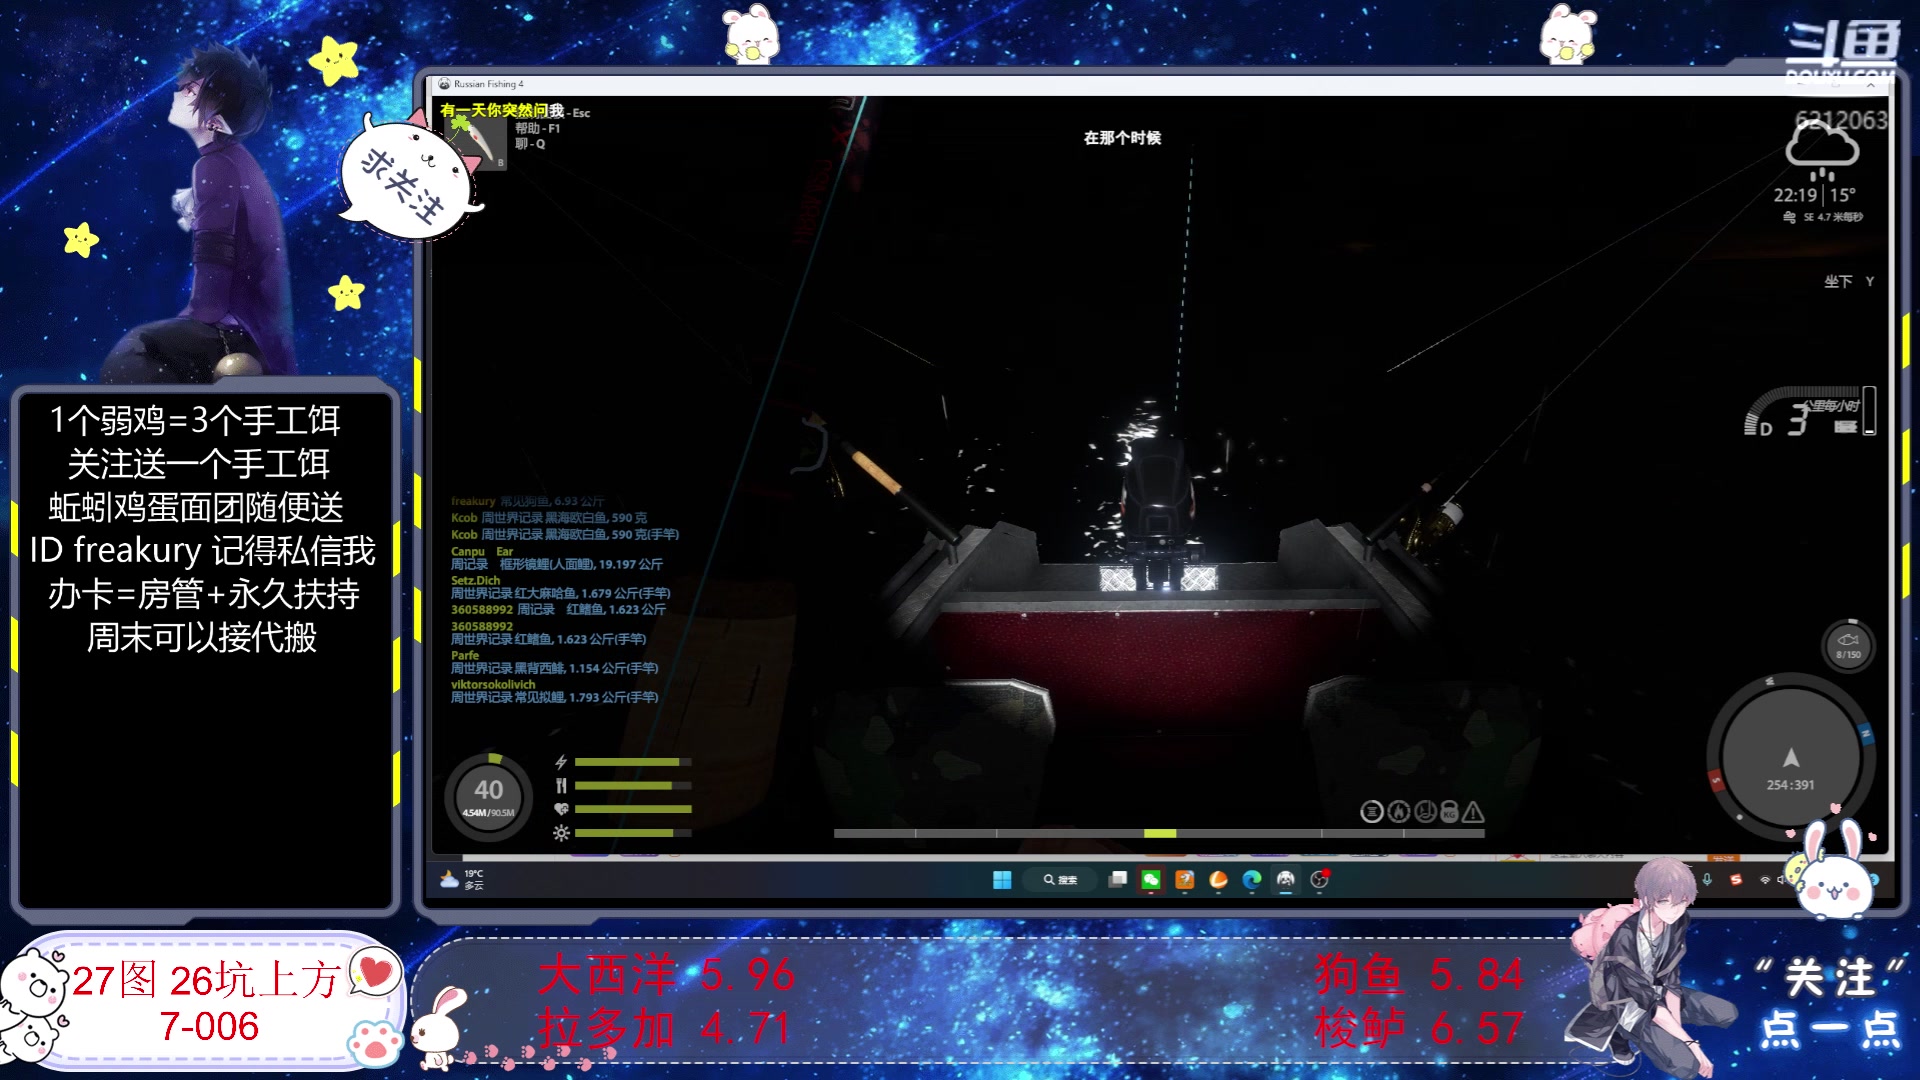The width and height of the screenshot is (1920, 1080).
Task: Click the KG weight status icon
Action: pos(1449,812)
